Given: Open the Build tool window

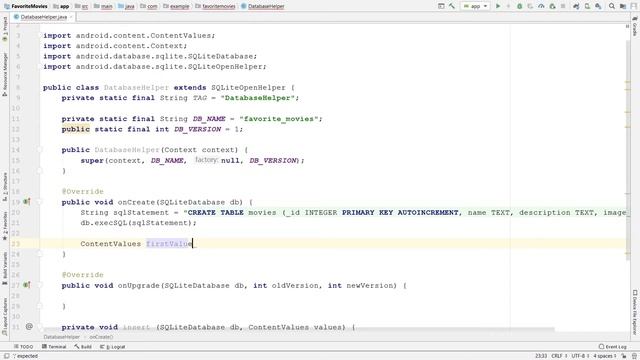Looking at the screenshot, I should [83, 347].
